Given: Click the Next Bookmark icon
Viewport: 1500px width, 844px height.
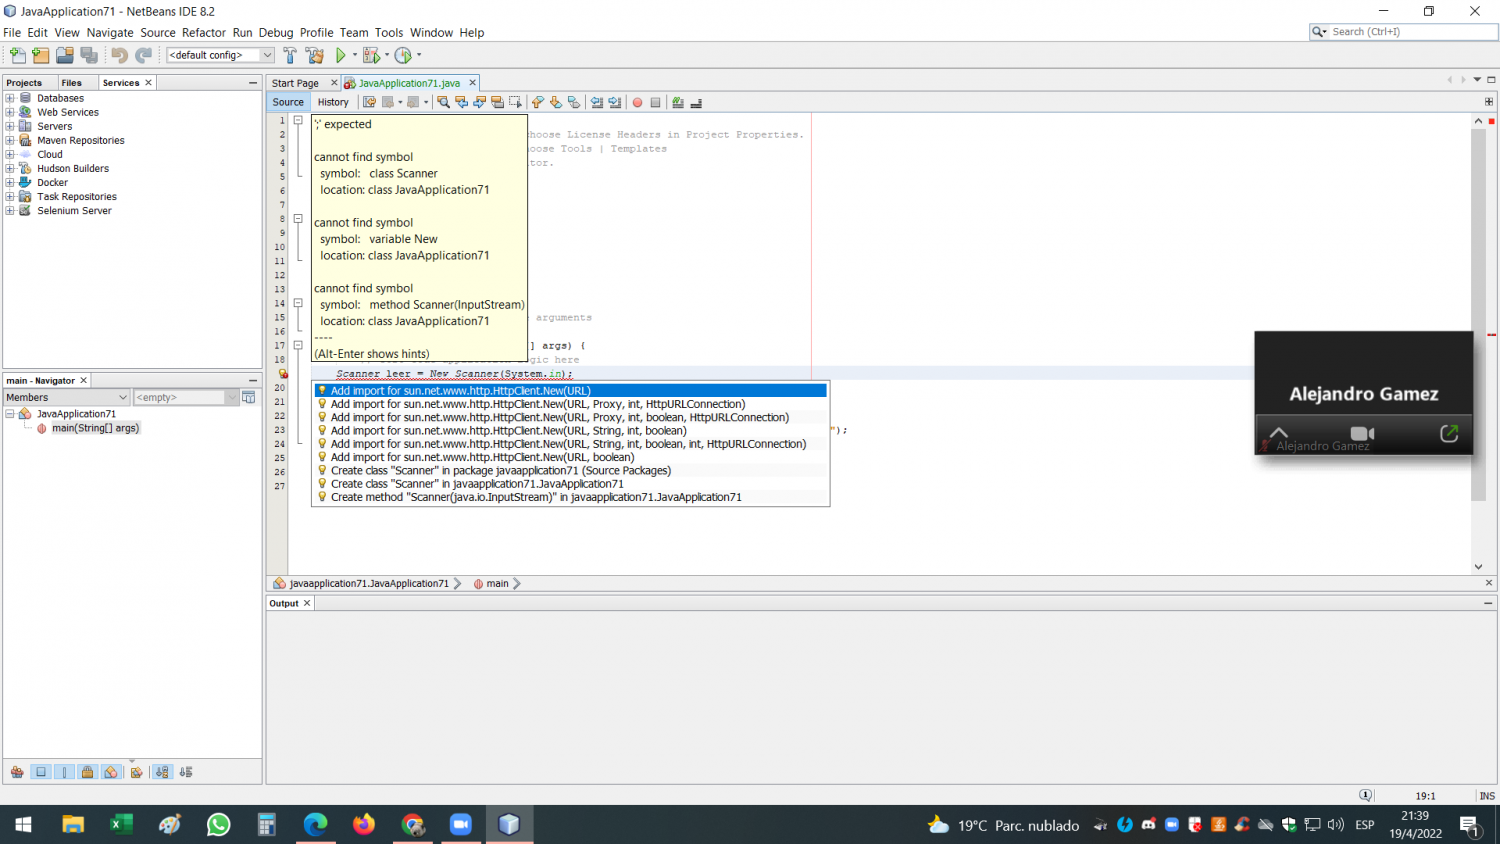Looking at the screenshot, I should coord(556,102).
